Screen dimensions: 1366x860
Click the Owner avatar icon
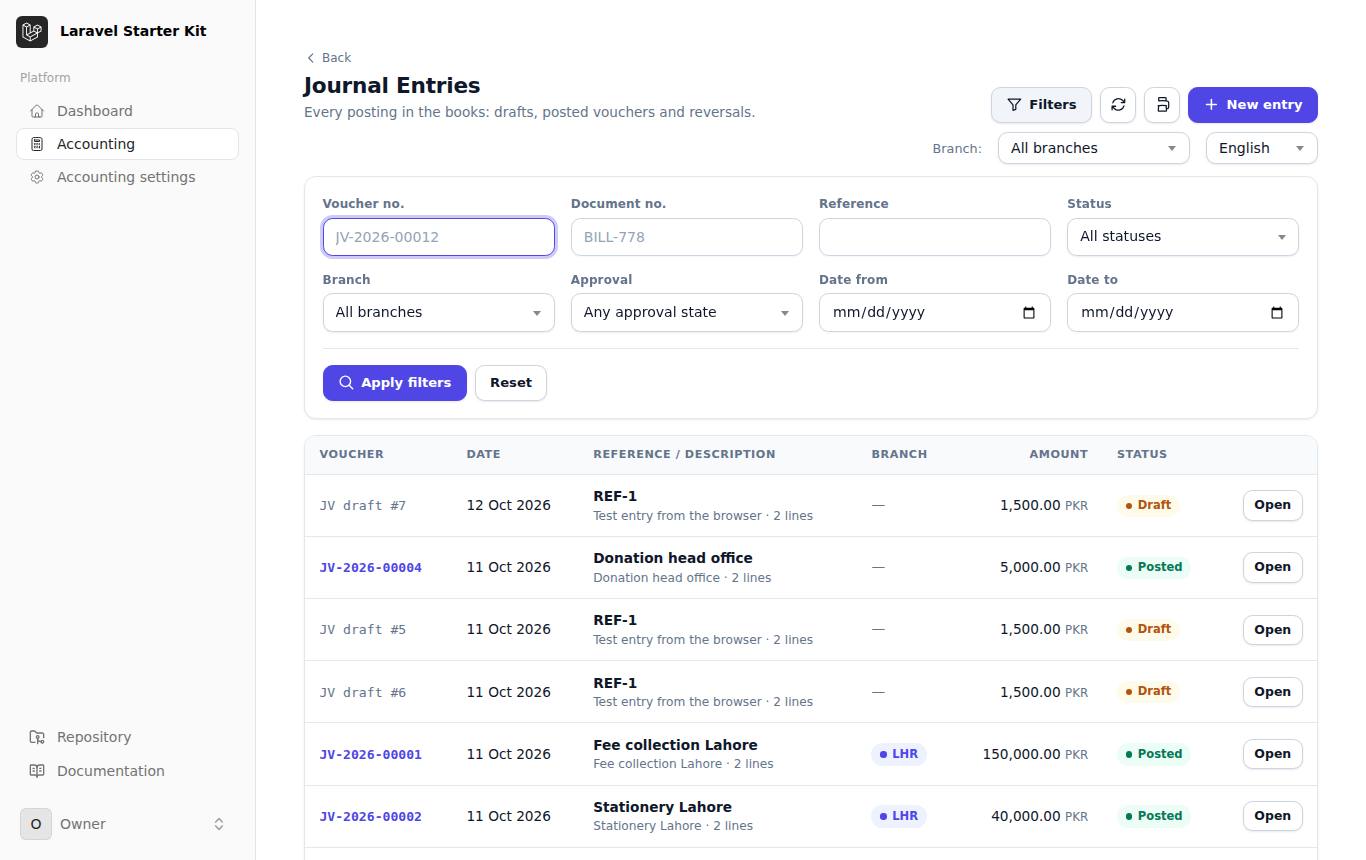(36, 824)
